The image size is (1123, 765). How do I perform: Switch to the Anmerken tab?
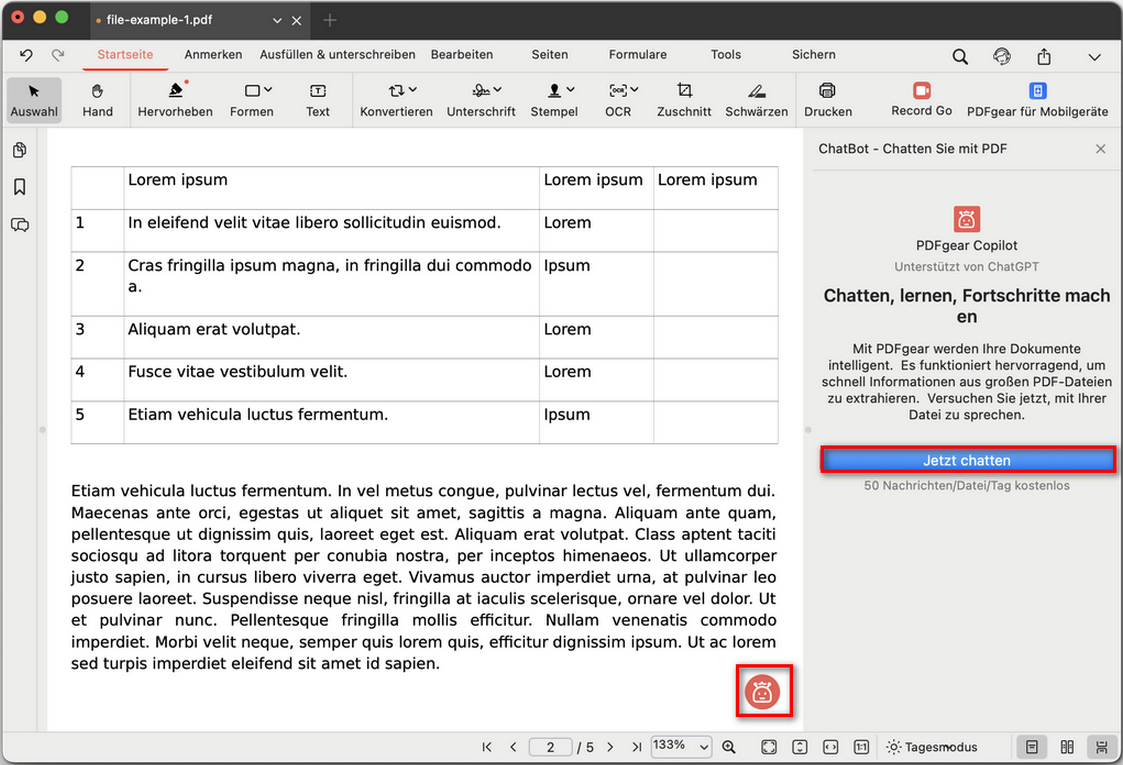[x=213, y=55]
